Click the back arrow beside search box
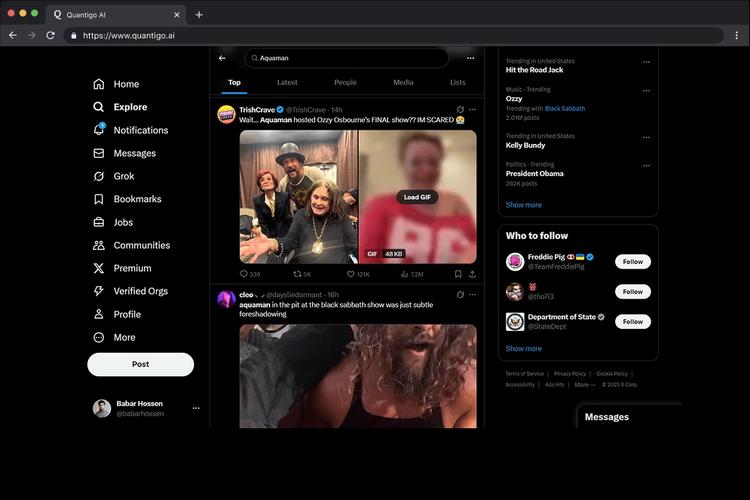 222,58
